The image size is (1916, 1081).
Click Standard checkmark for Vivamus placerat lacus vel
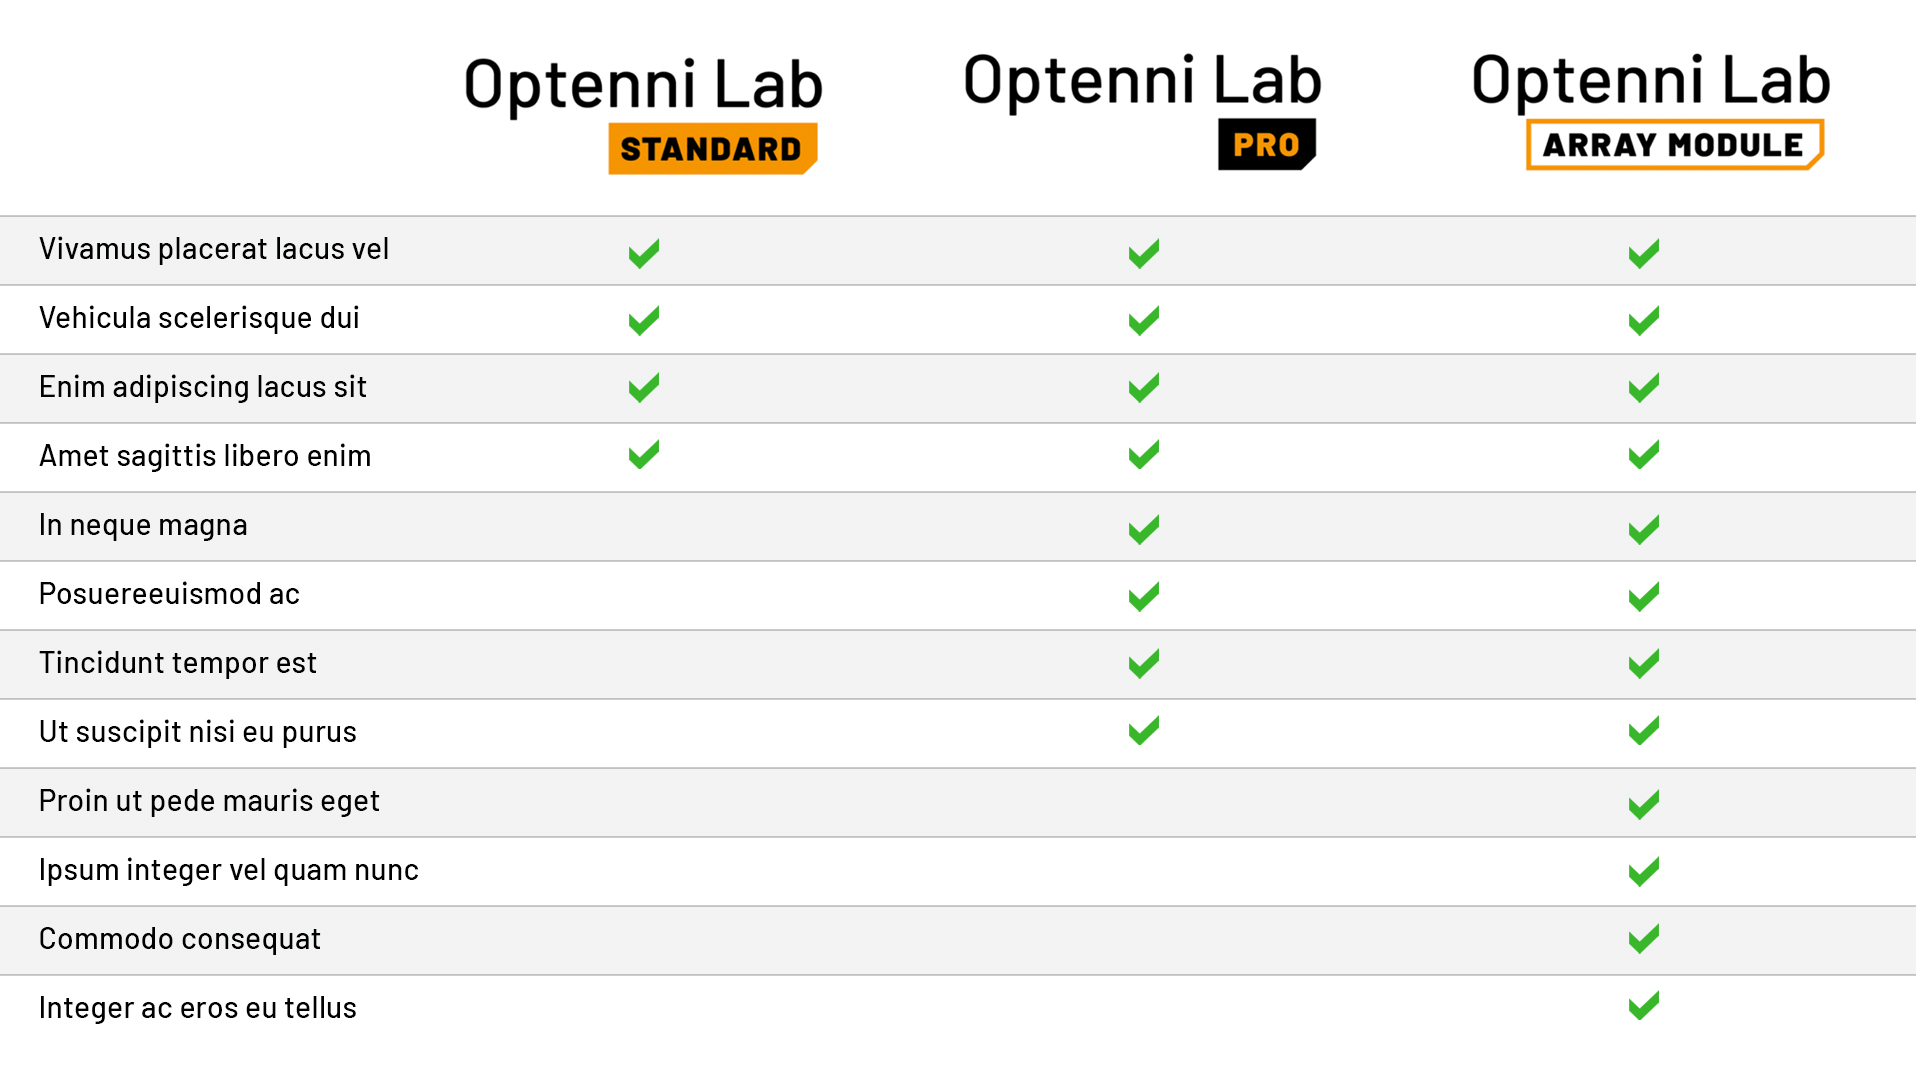[x=644, y=253]
